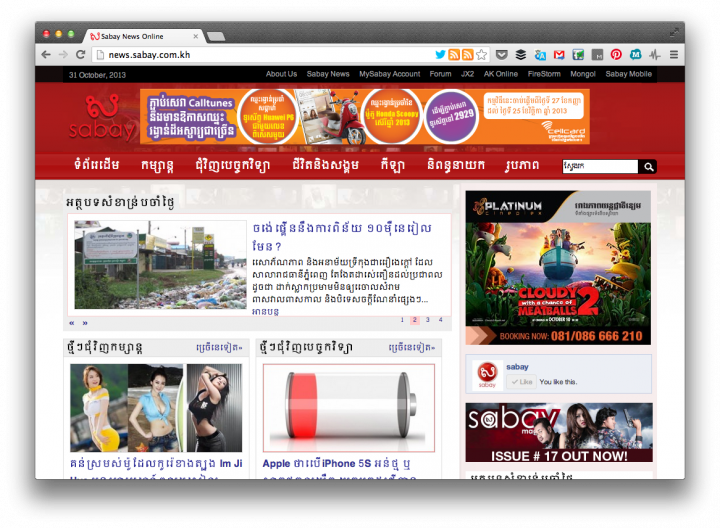Click the featured article garbage street photo

(x=160, y=265)
